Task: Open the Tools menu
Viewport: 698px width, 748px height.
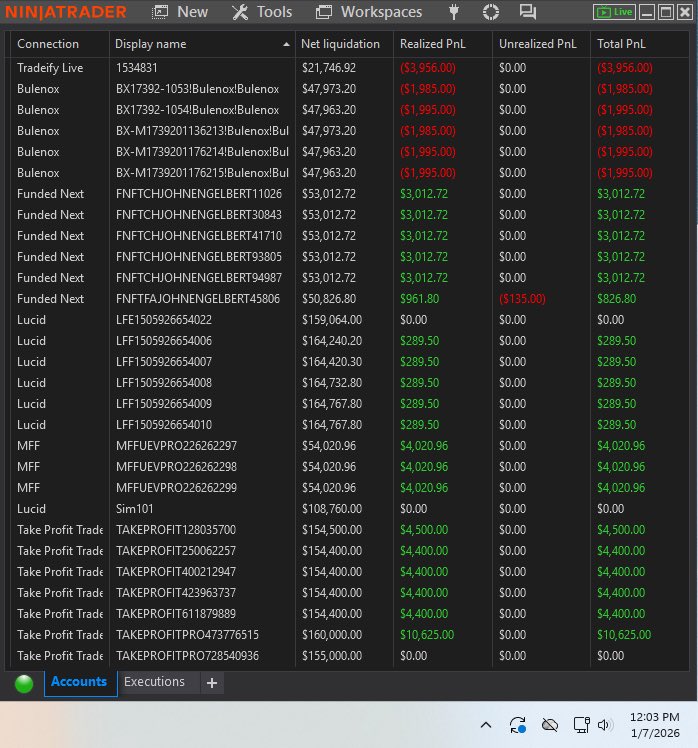Action: 262,12
